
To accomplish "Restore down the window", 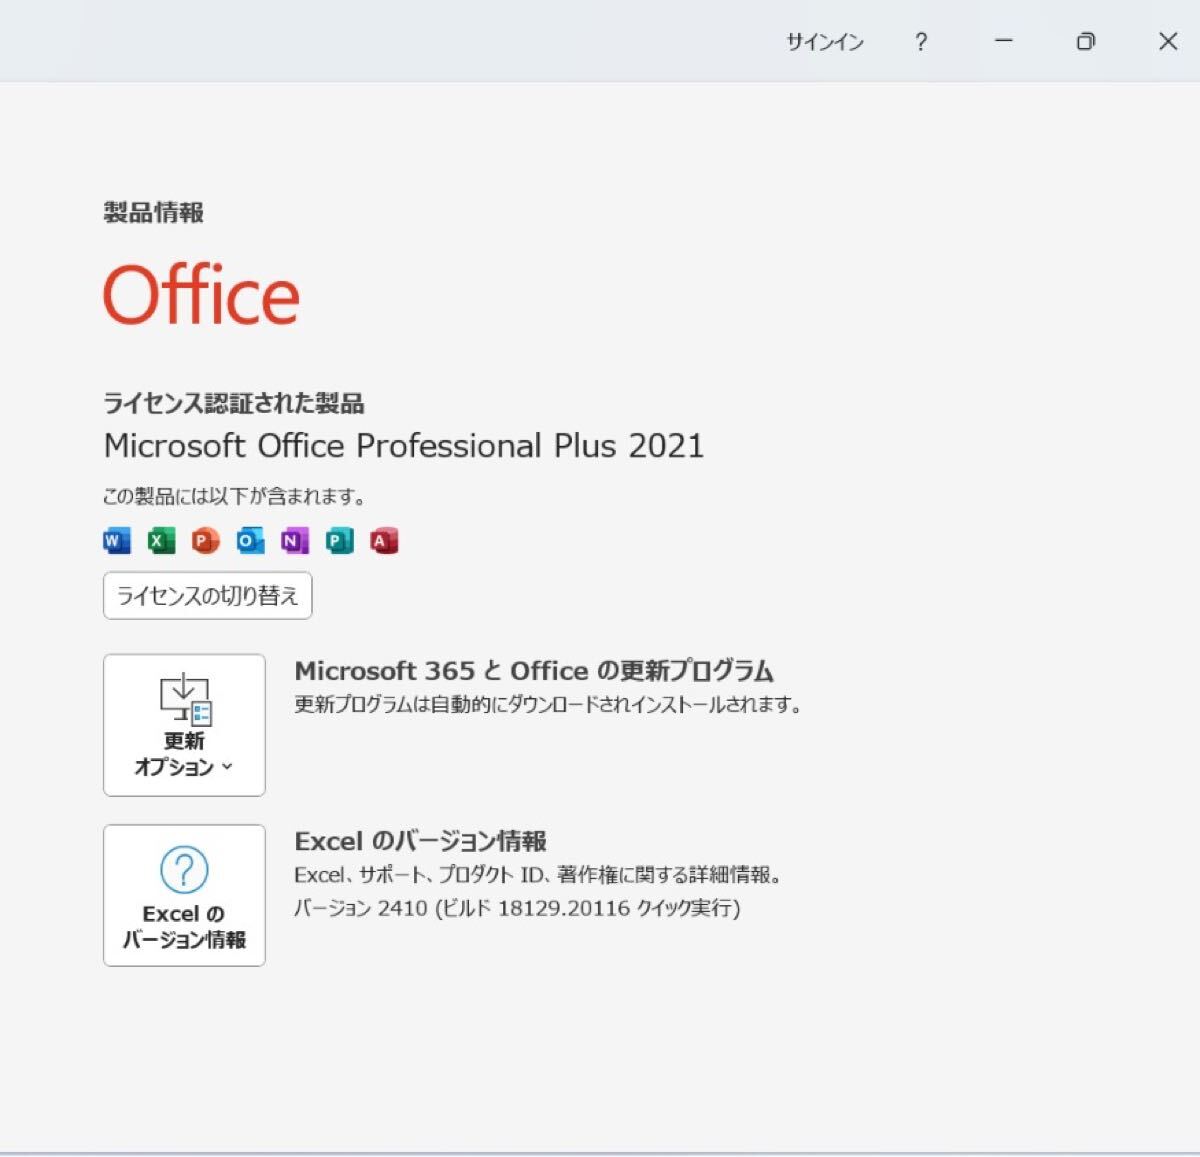I will click(1085, 41).
